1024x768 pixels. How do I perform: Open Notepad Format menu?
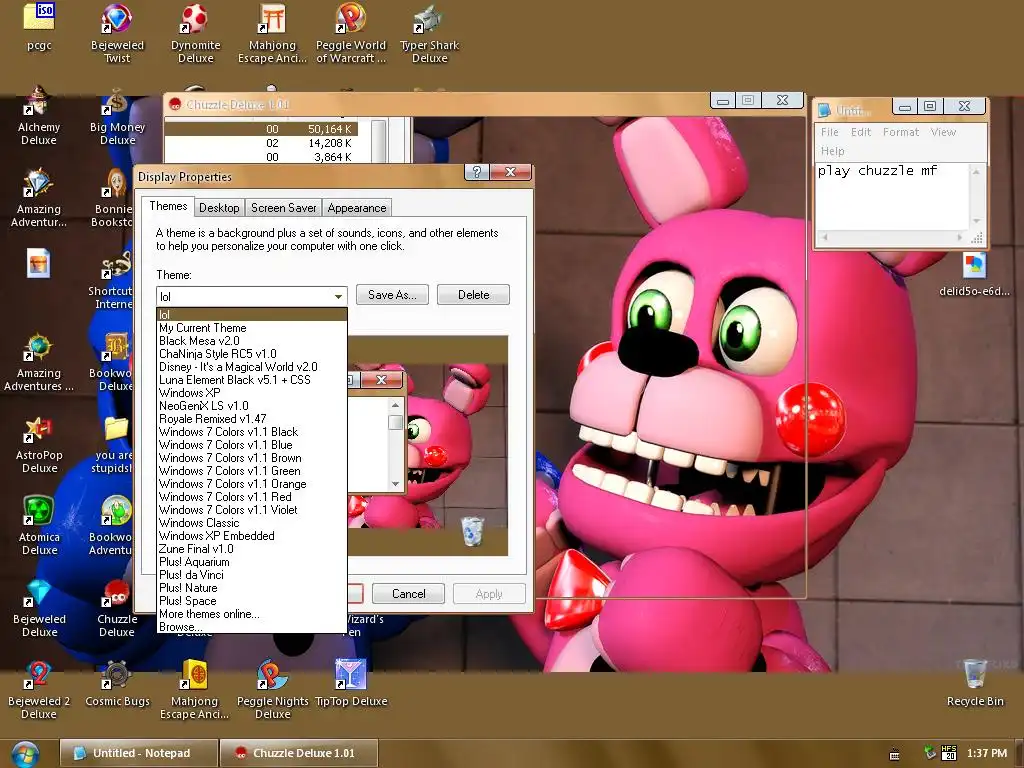(901, 132)
